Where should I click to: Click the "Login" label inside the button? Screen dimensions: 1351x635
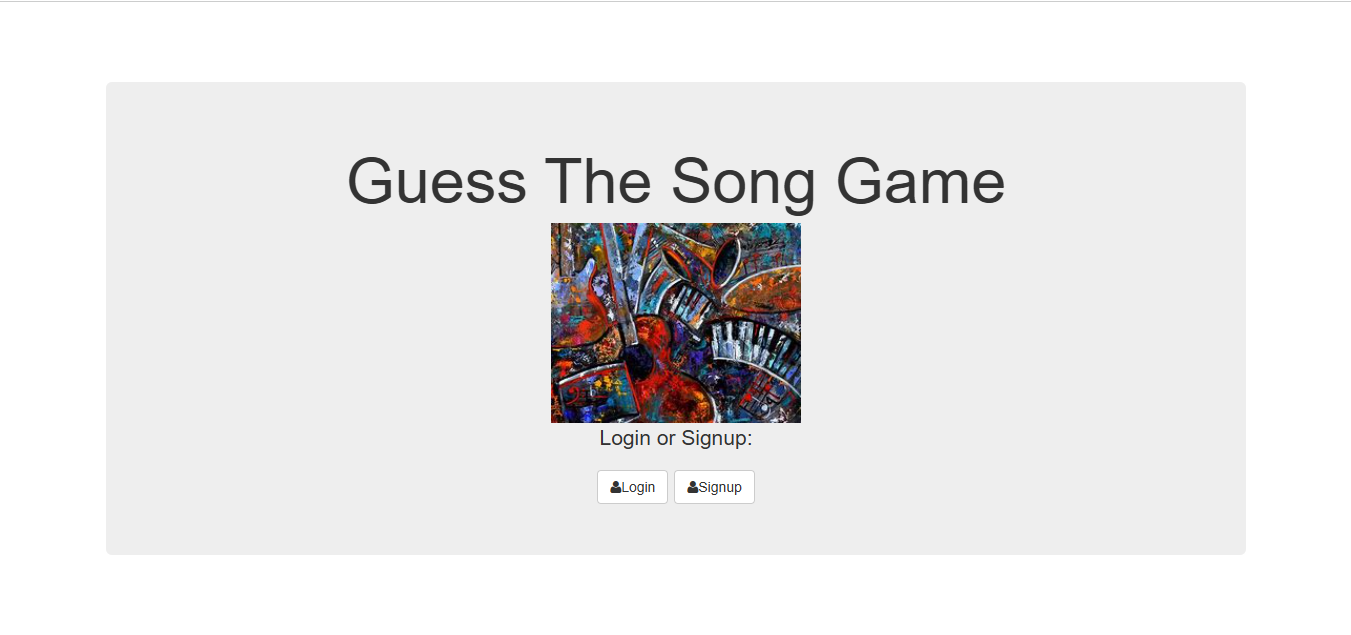(x=639, y=488)
